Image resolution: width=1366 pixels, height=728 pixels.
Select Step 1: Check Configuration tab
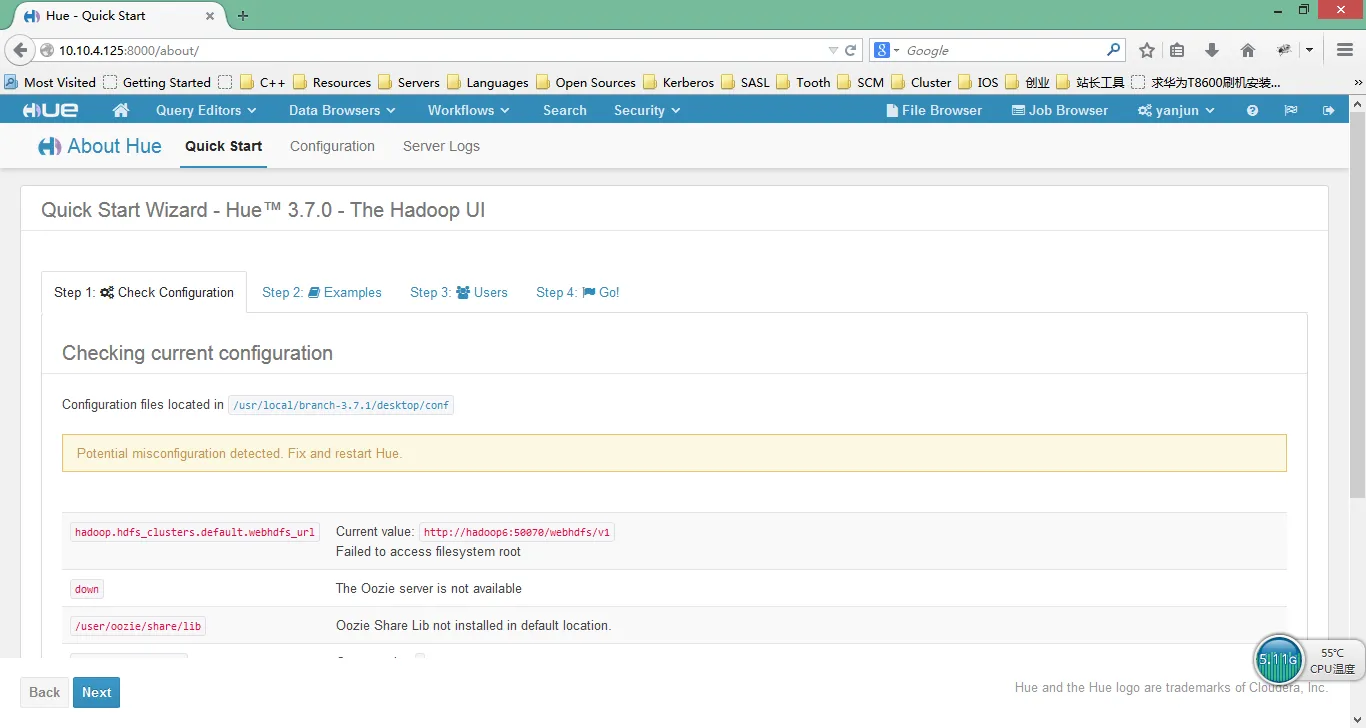(144, 292)
